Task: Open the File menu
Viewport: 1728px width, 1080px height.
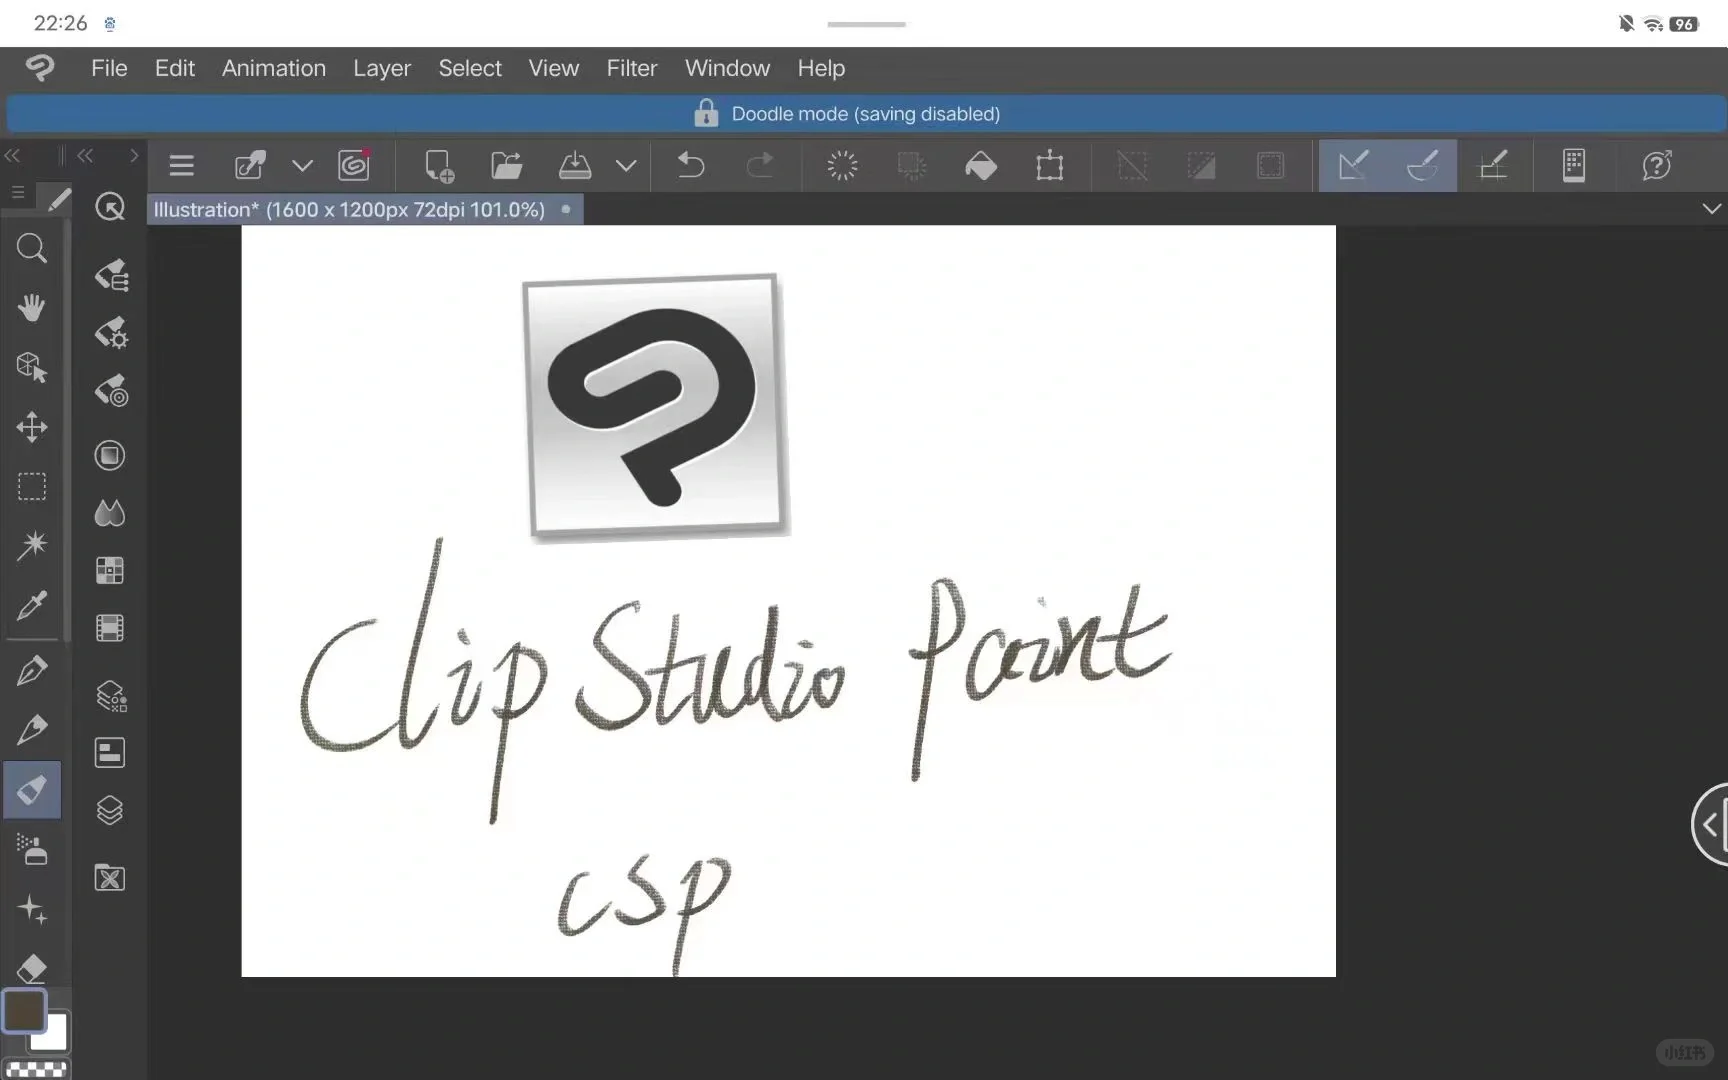Action: coord(109,68)
